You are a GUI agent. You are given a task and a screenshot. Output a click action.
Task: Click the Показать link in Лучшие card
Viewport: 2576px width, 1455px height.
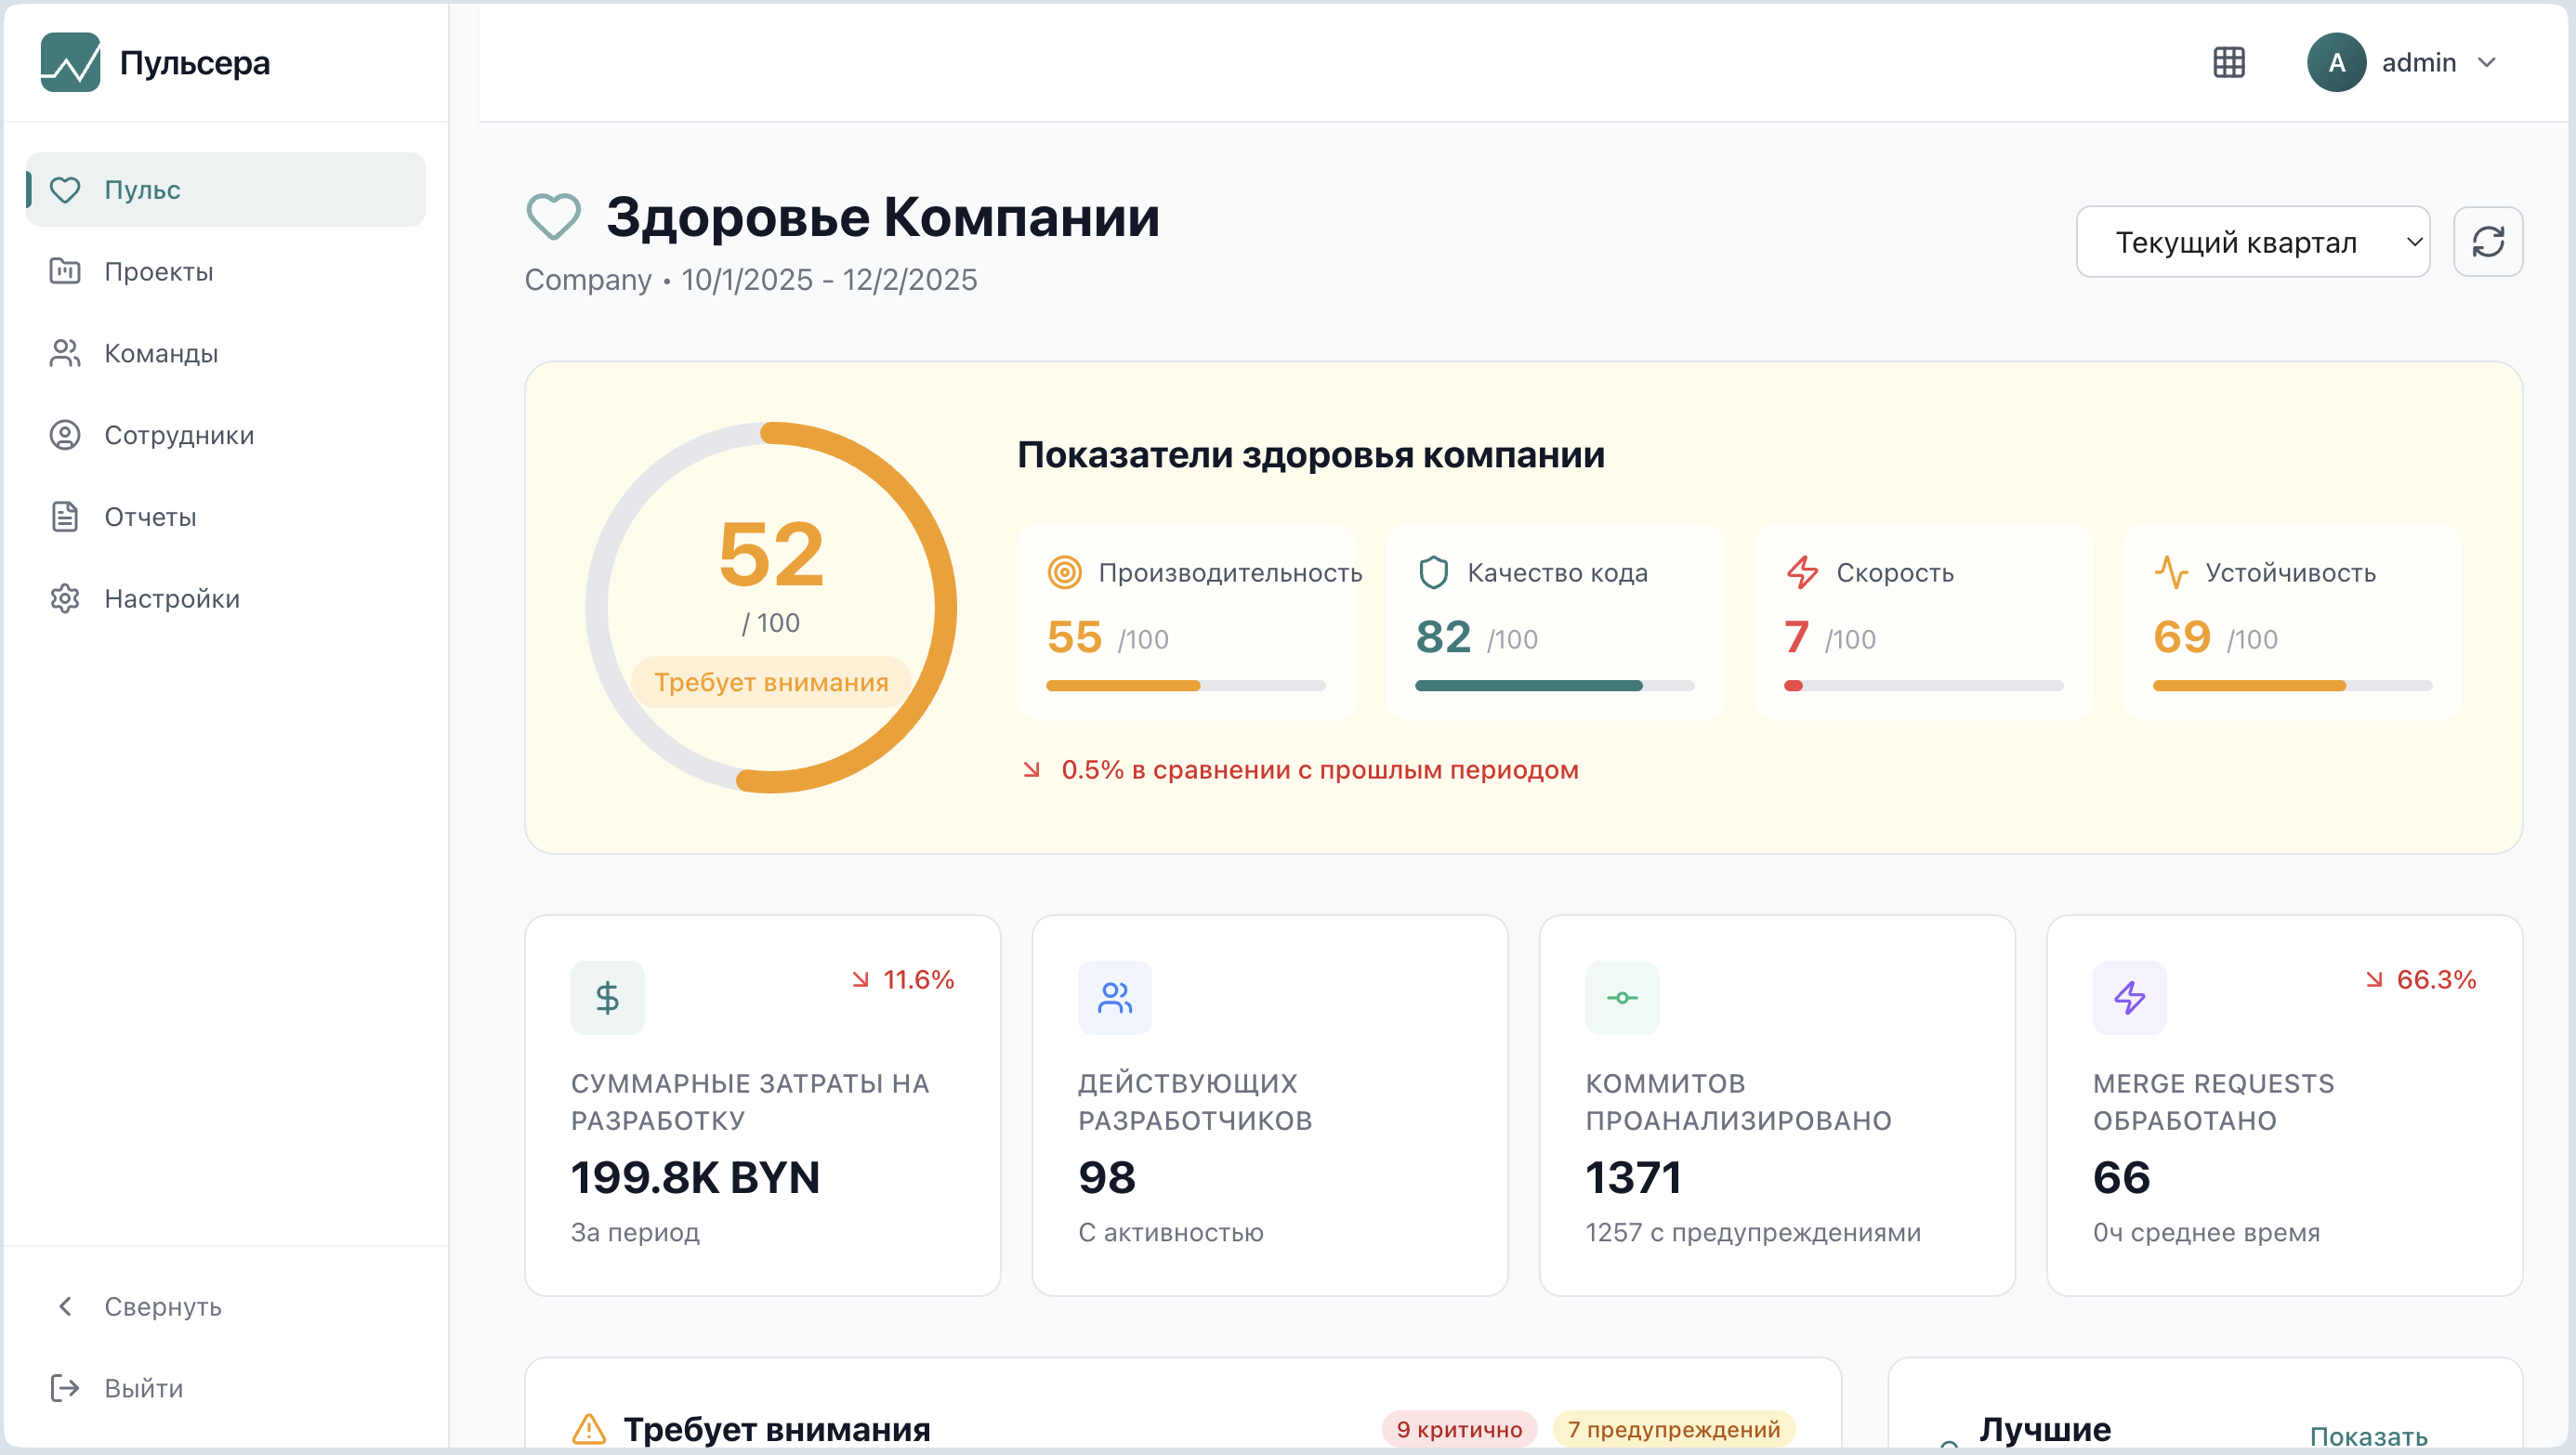pos(2368,1436)
